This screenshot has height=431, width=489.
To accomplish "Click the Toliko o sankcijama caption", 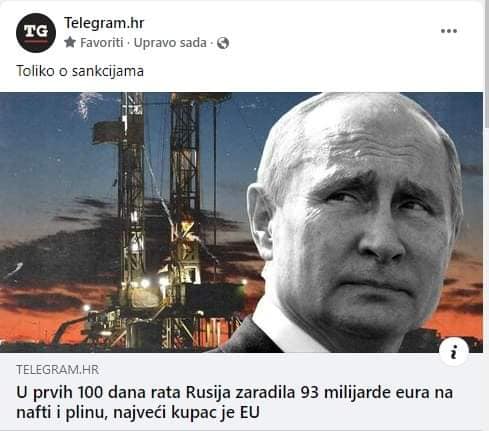I will (80, 71).
